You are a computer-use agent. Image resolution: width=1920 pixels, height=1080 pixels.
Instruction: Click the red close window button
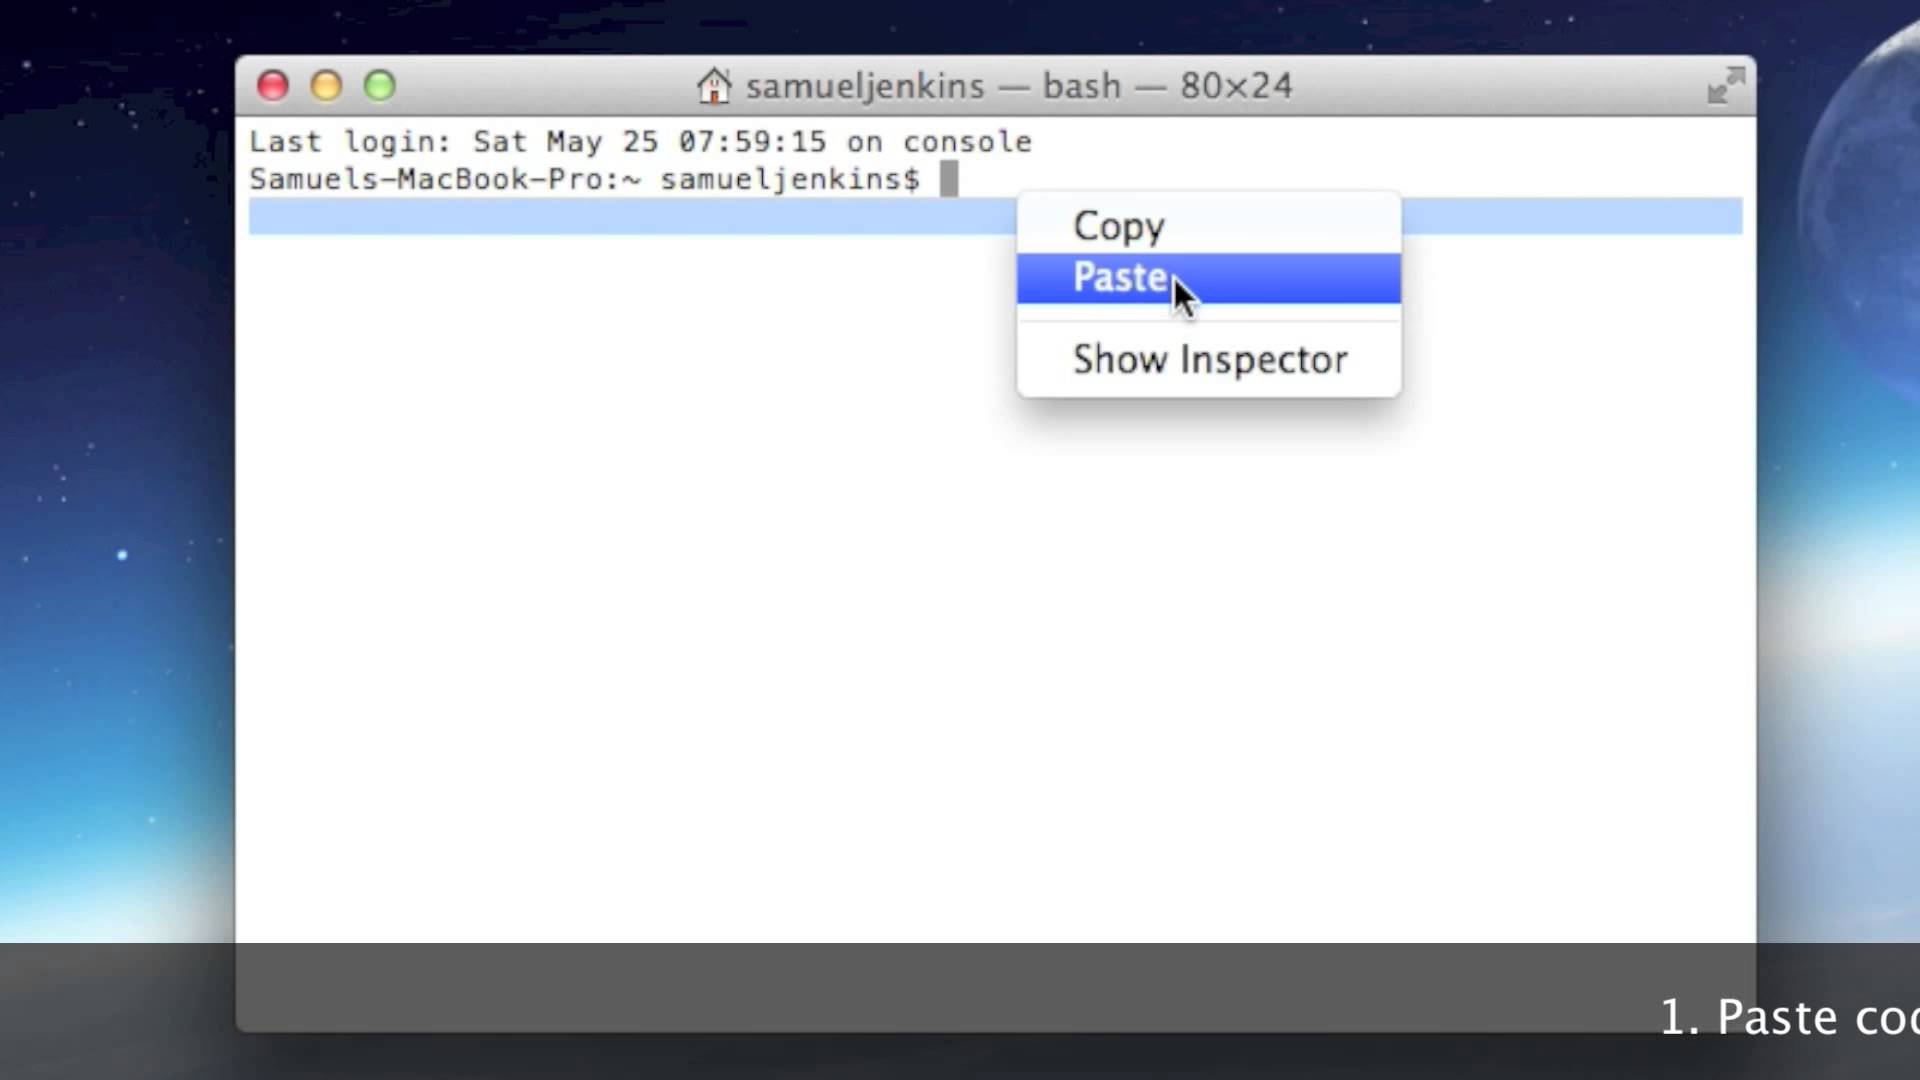coord(273,86)
